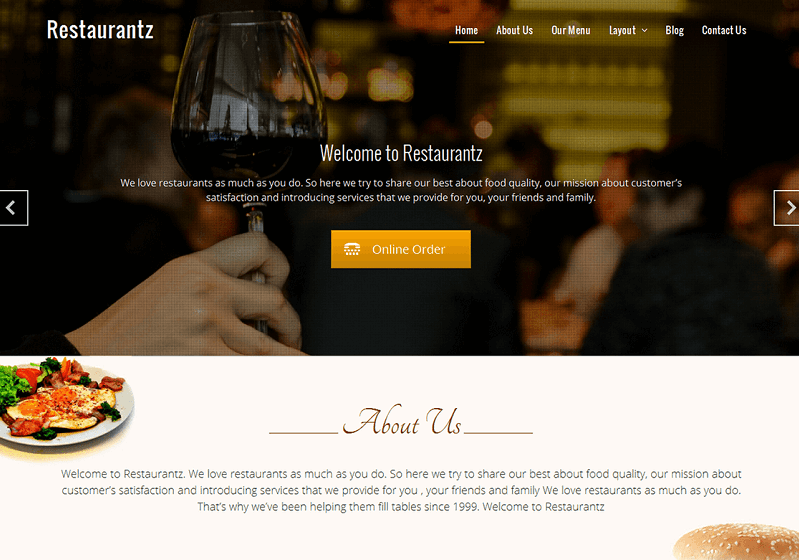Click the cursive About Us section heading

(402, 422)
